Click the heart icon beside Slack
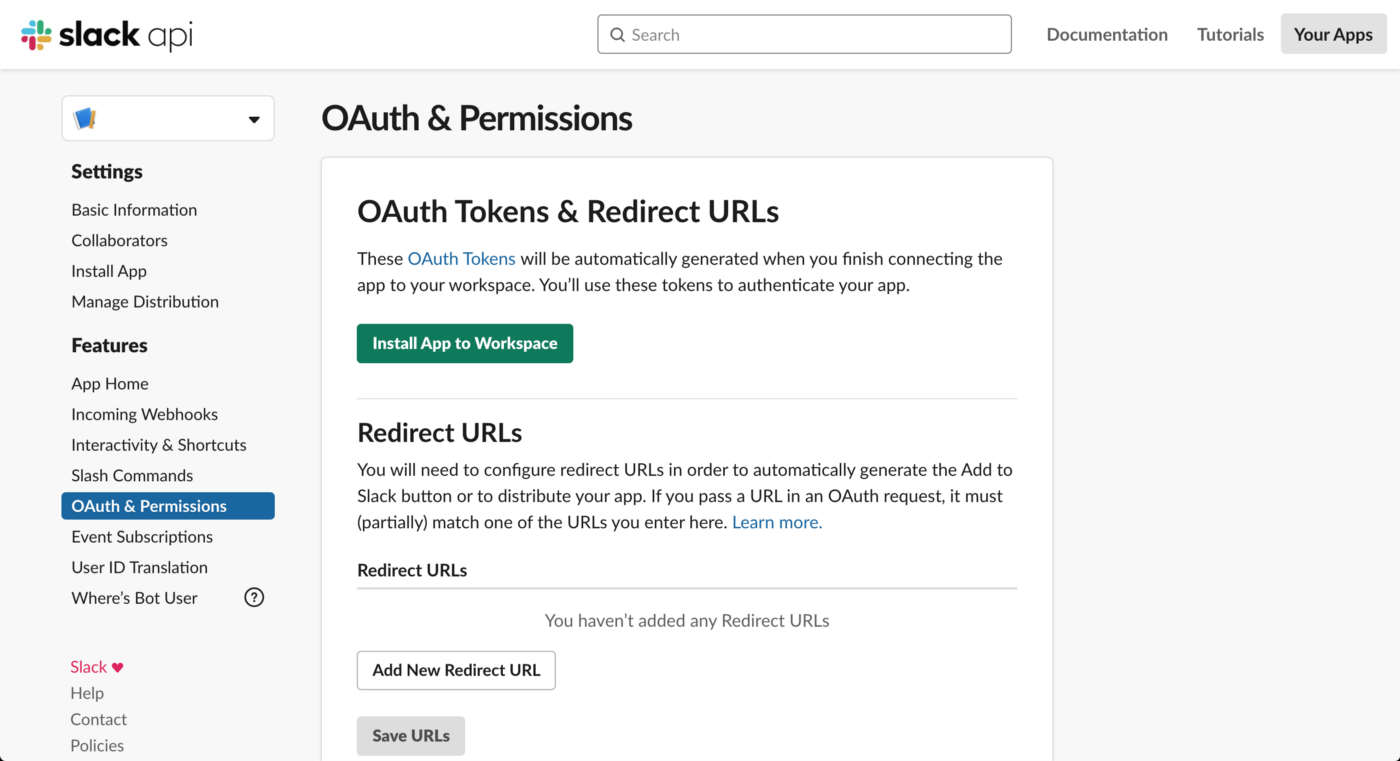1400x761 pixels. pyautogui.click(x=118, y=668)
